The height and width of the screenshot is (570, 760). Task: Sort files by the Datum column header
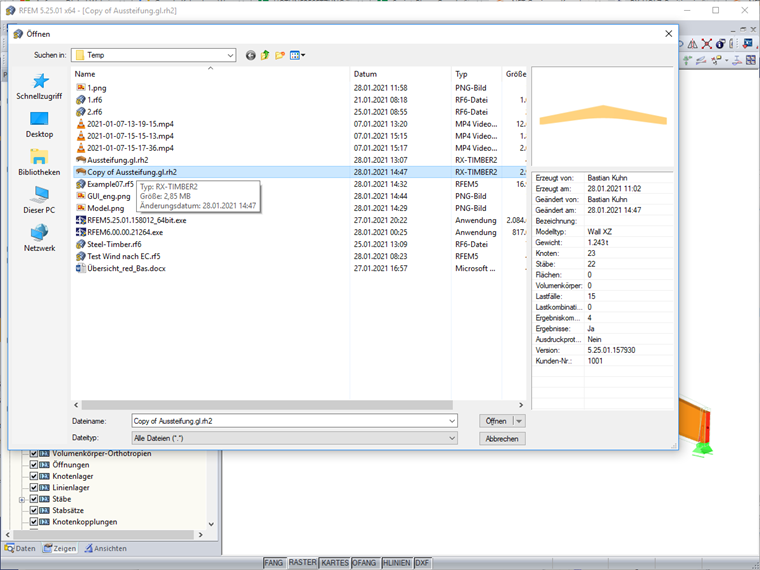(400, 74)
